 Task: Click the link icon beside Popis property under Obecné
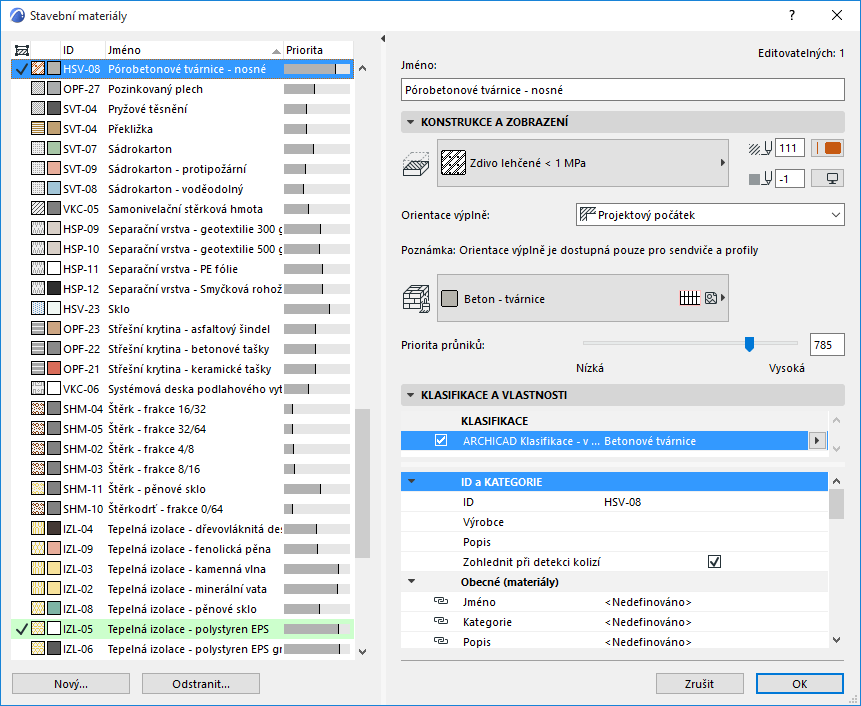click(441, 641)
